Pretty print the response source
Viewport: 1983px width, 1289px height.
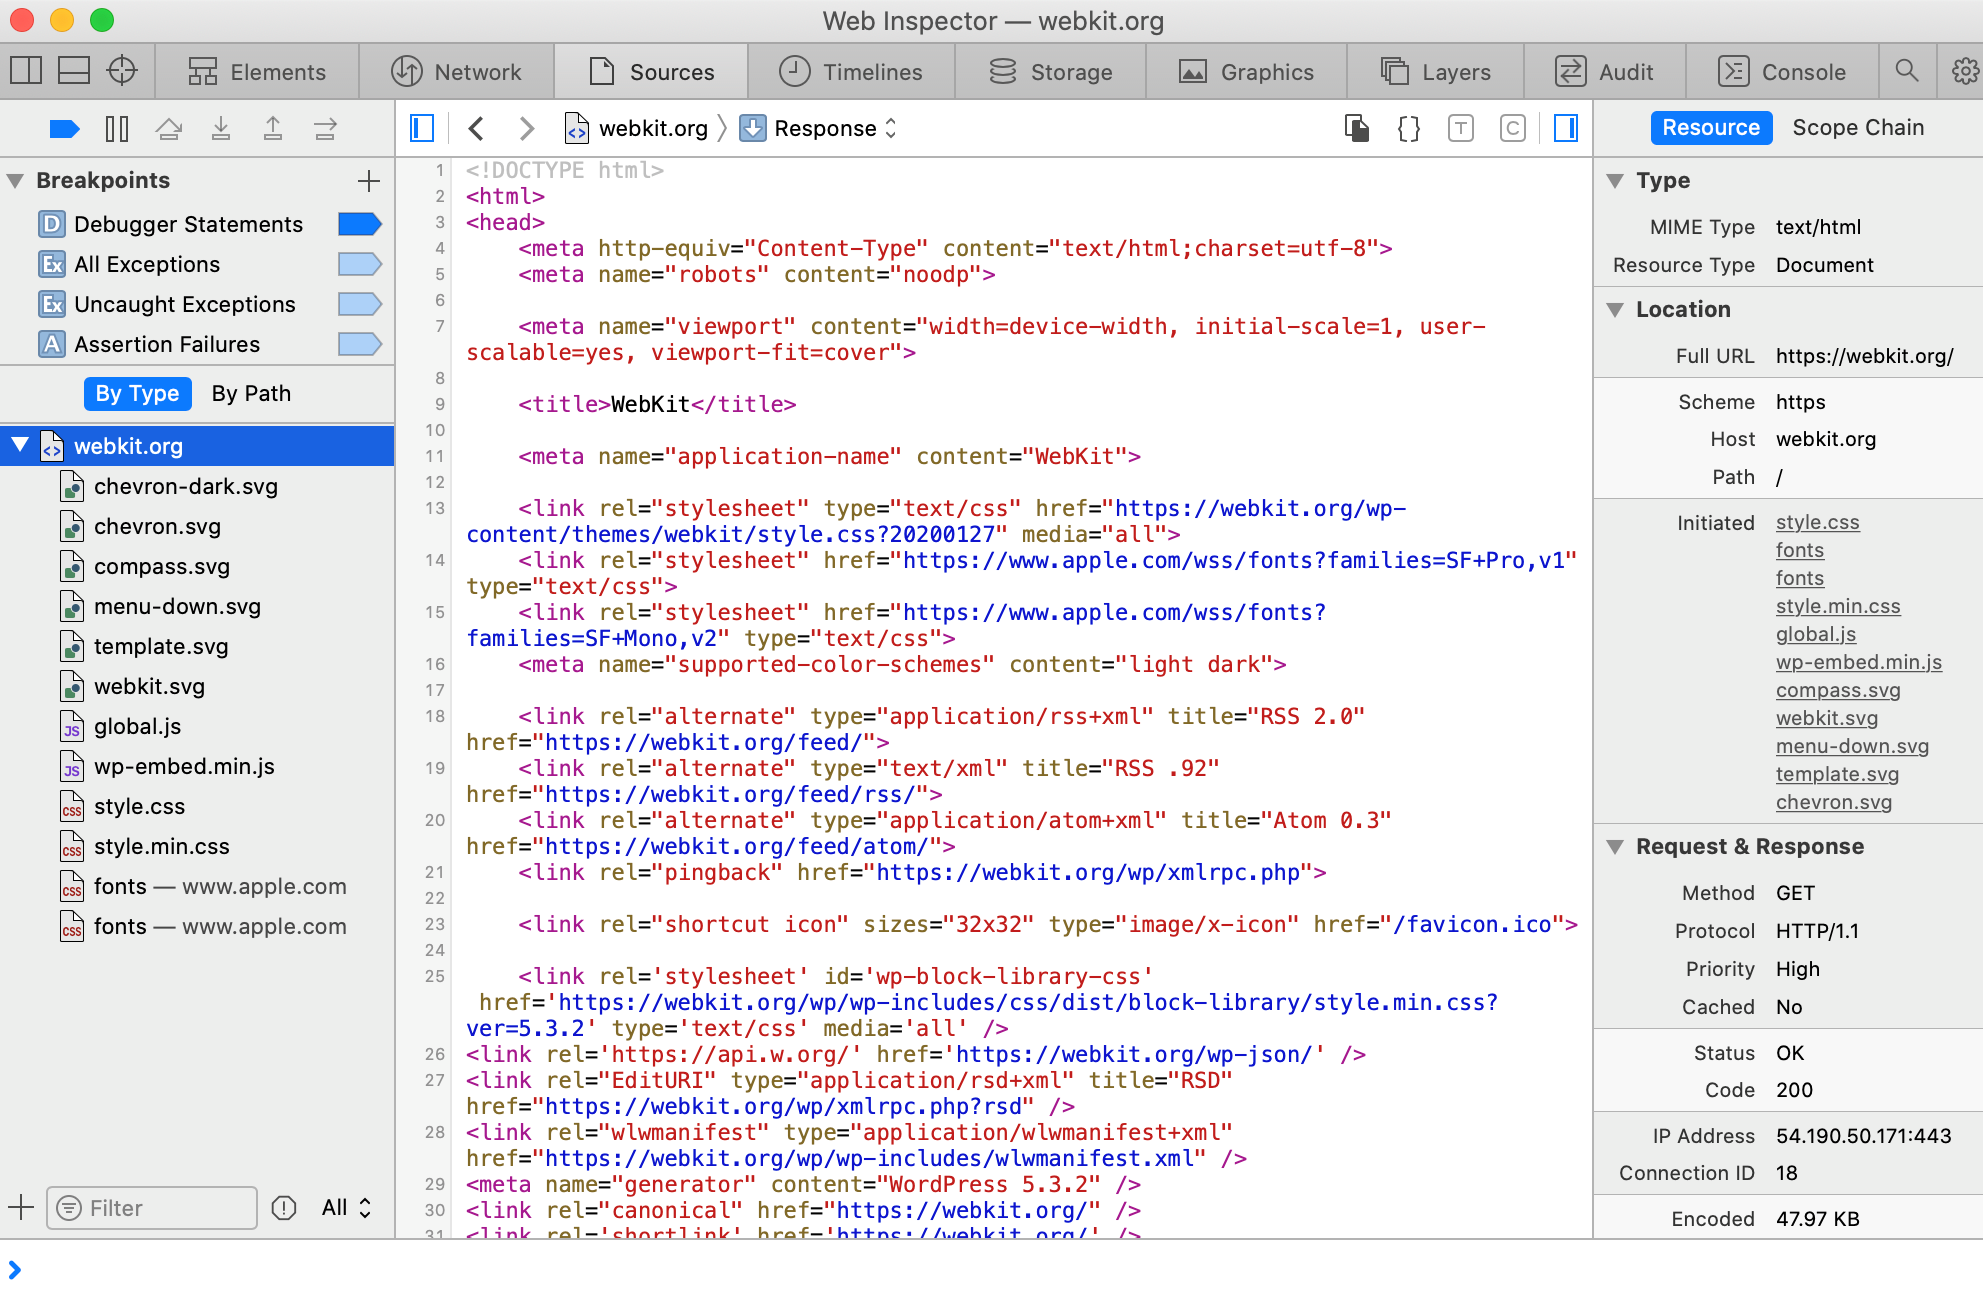pyautogui.click(x=1408, y=128)
